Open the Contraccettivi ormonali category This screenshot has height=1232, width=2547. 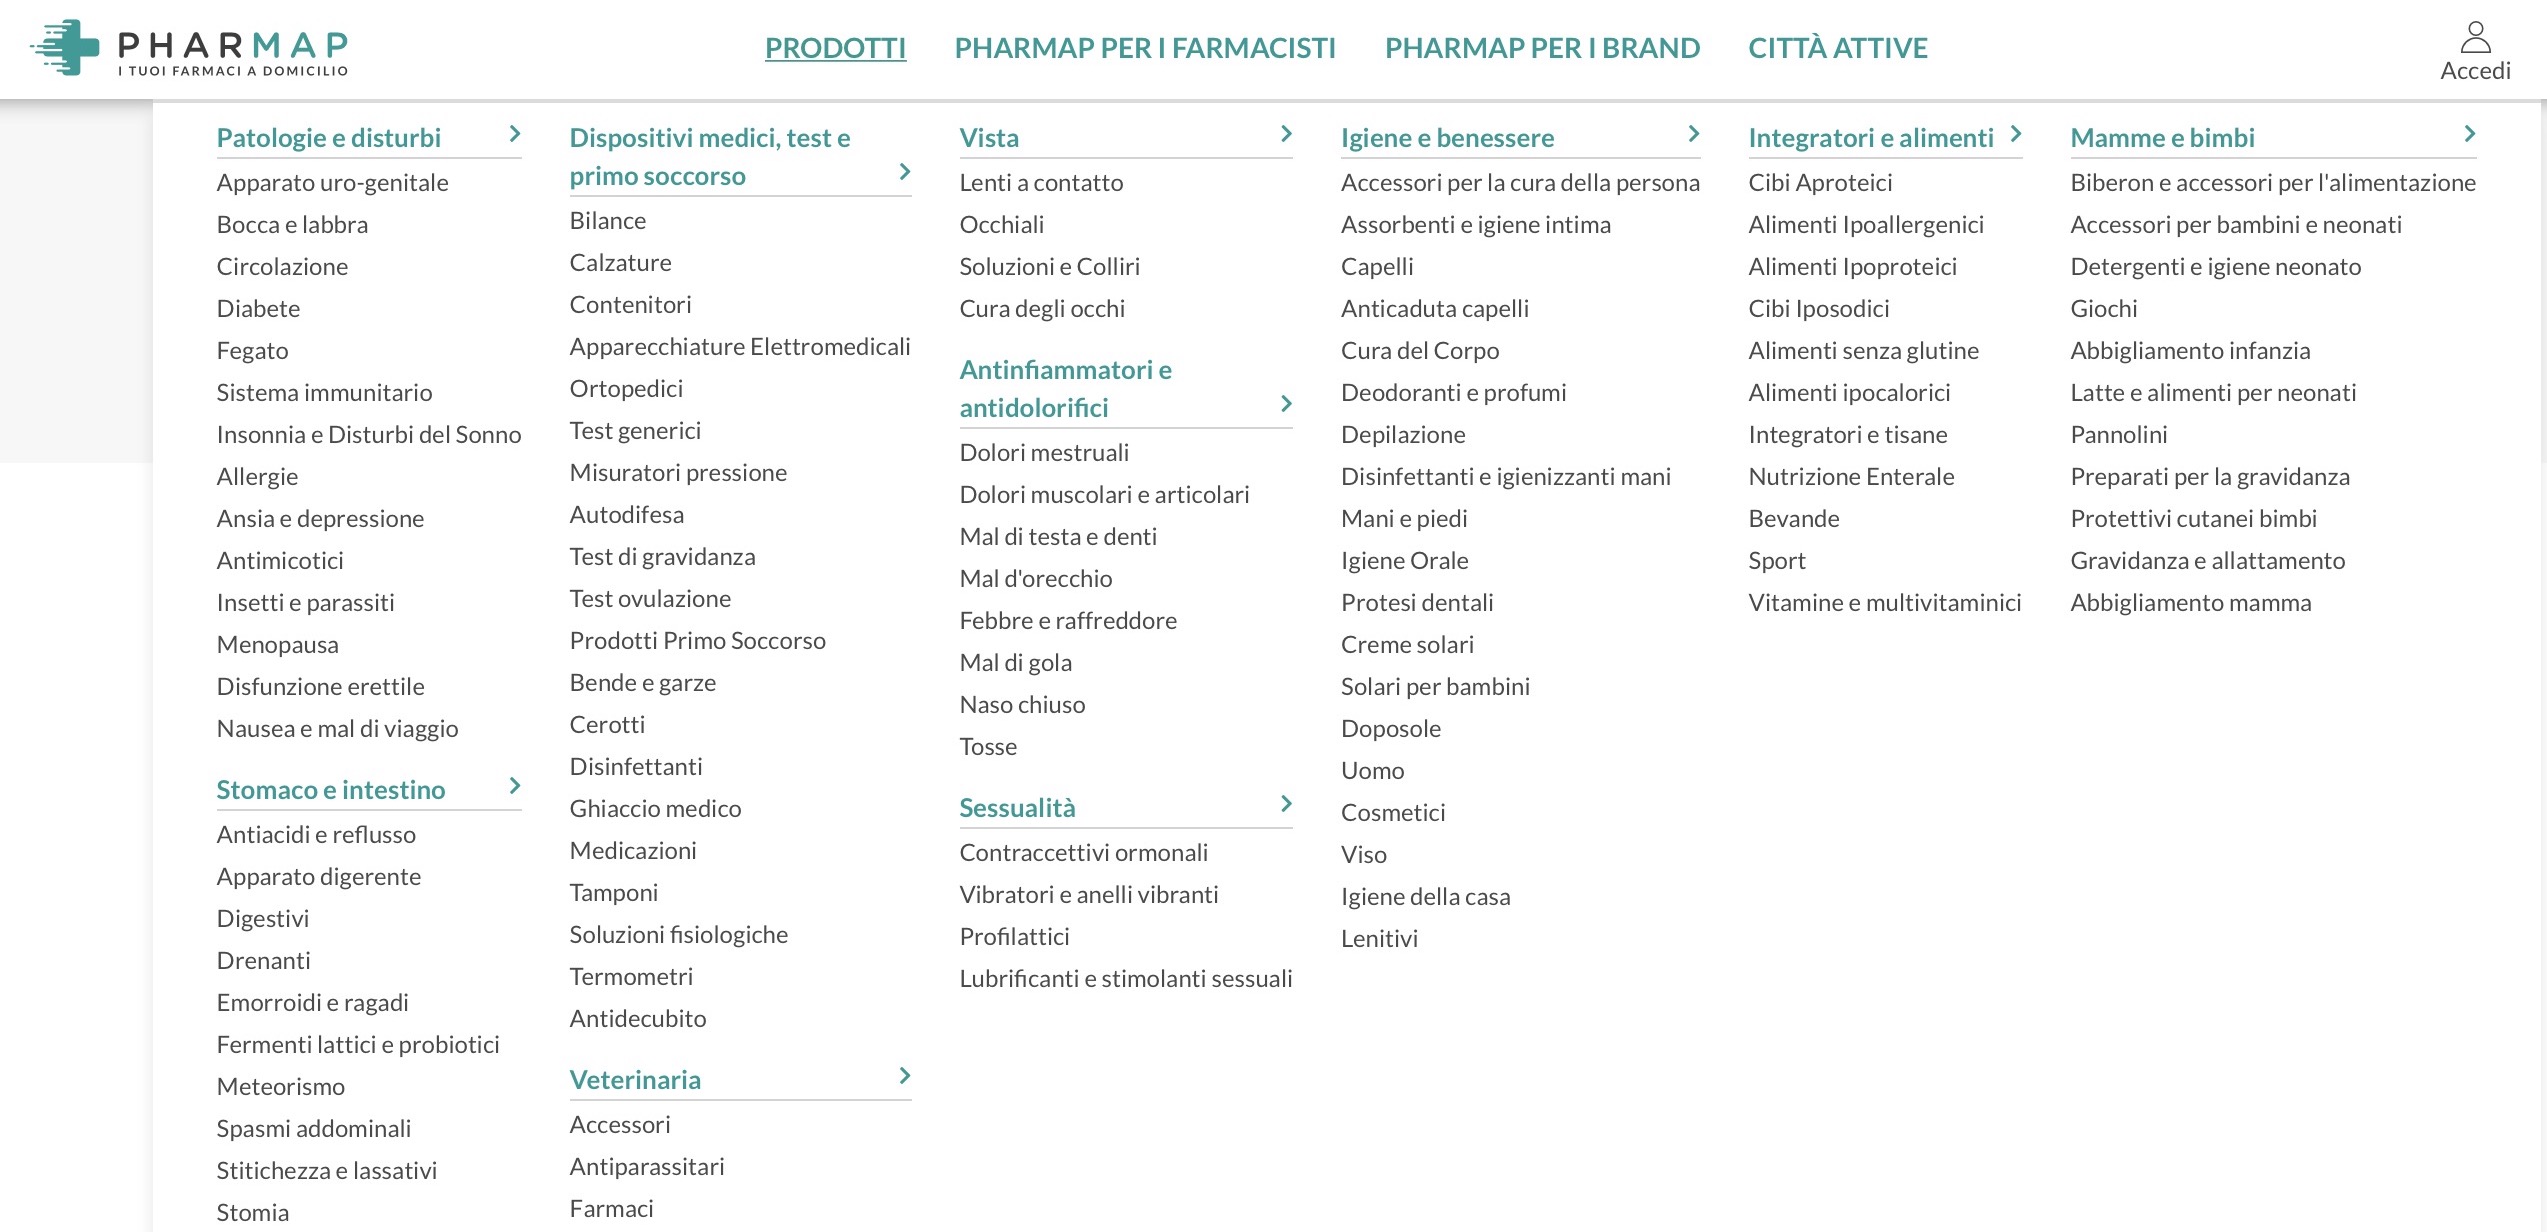[1084, 852]
